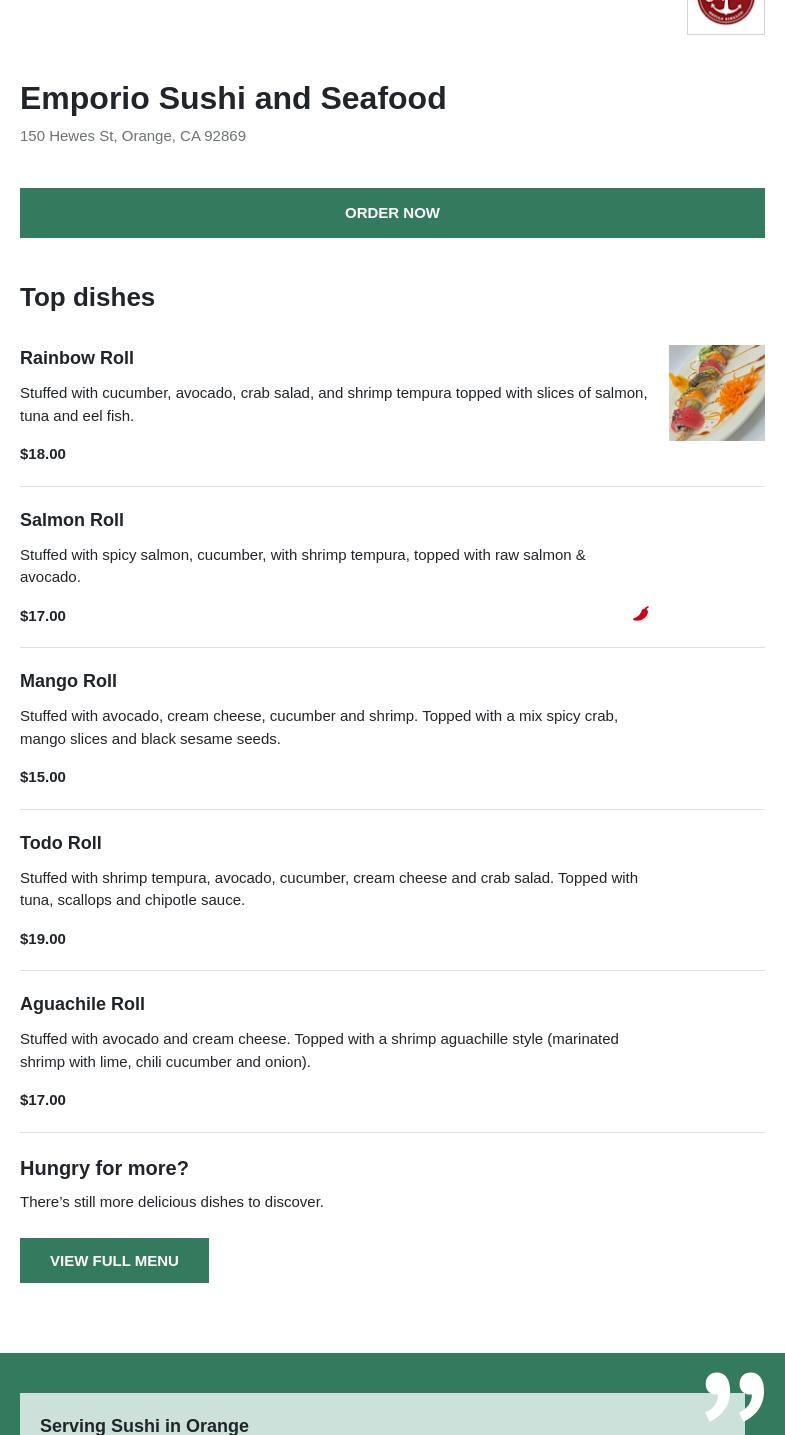Screen dimensions: 785x1435
Task: Click the Serving Sushi in Orange heading
Action: click(x=144, y=1425)
